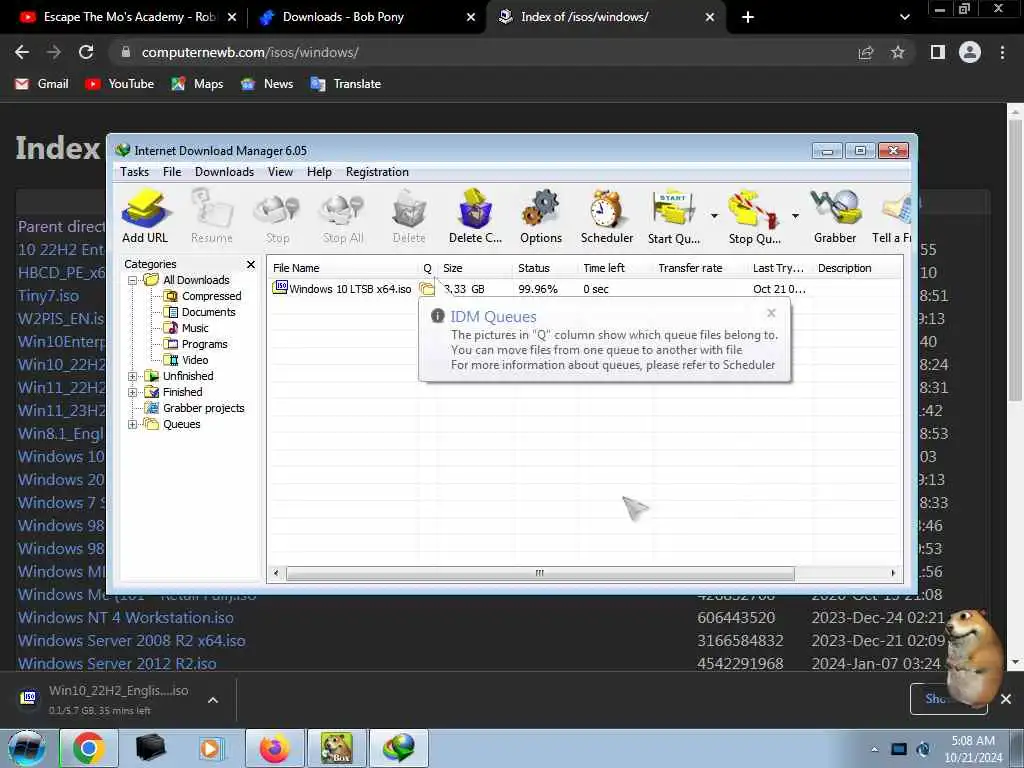1024x768 pixels.
Task: Click the Delete Completed toolbar icon
Action: (475, 216)
